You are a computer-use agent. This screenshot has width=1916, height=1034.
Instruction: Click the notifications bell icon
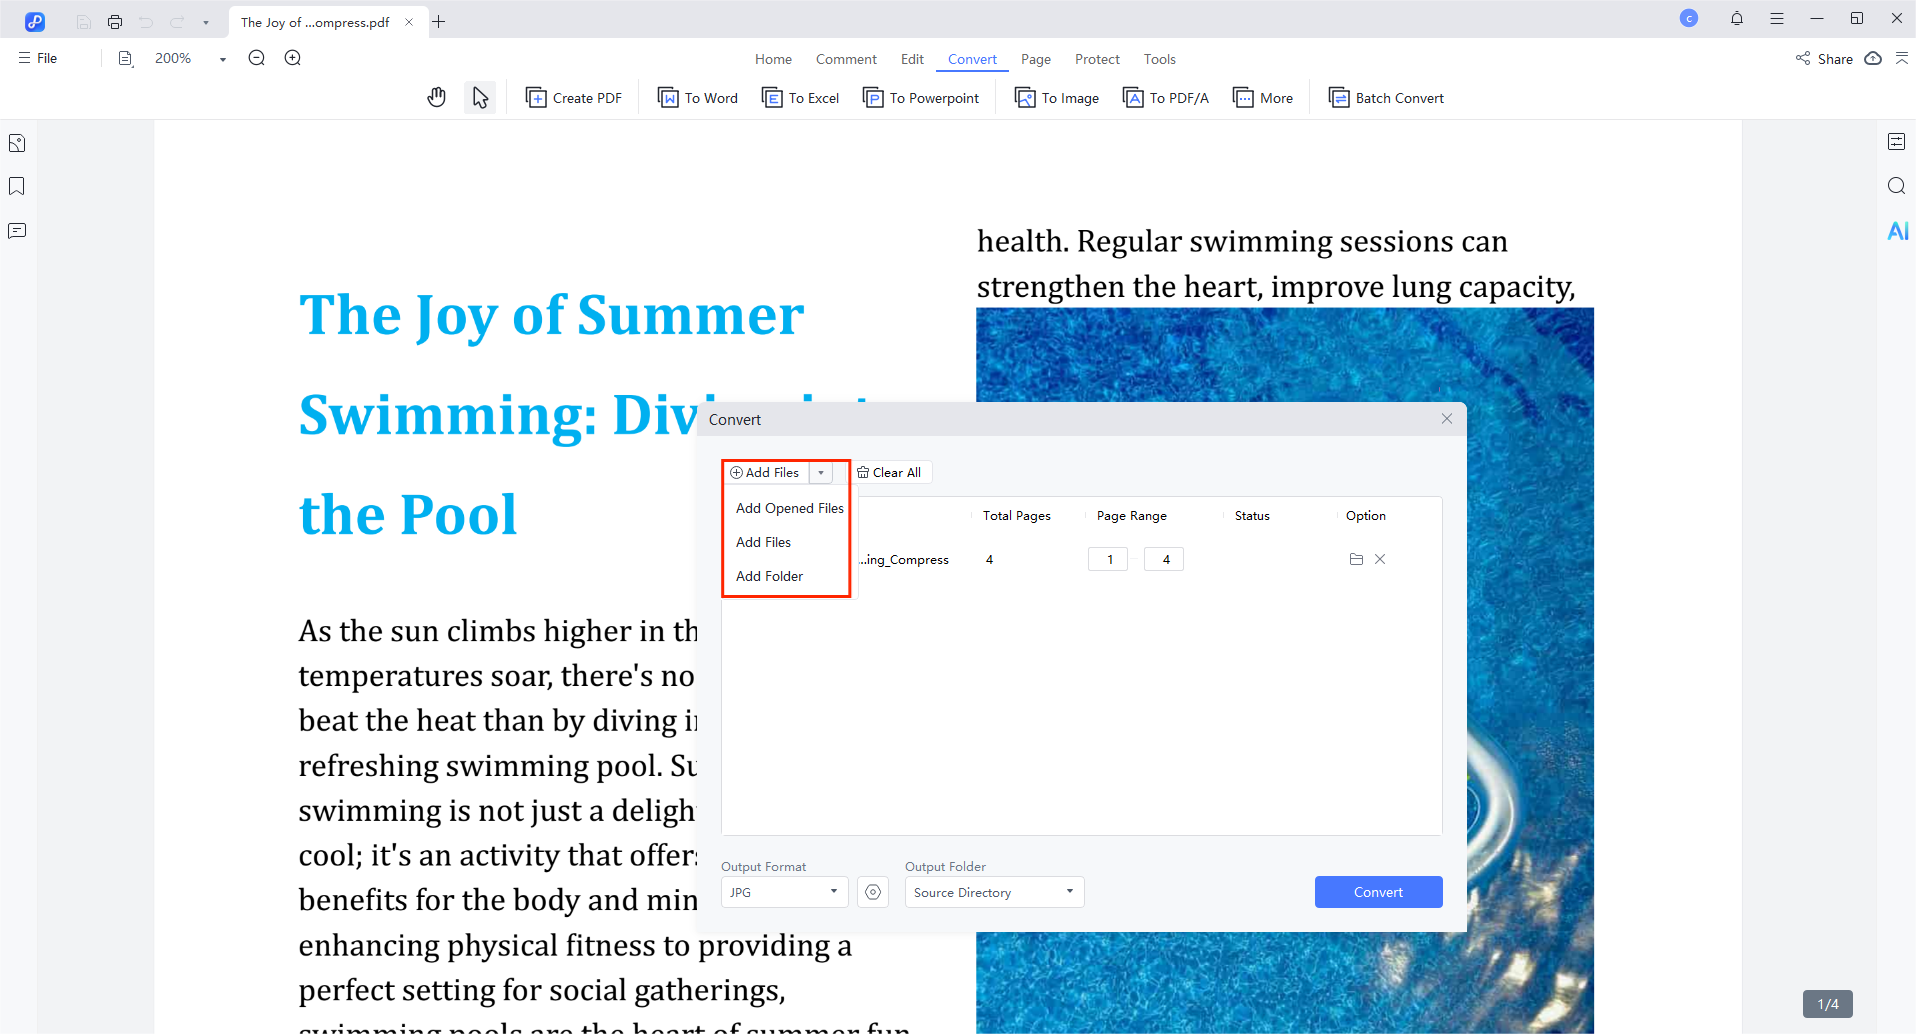click(1737, 18)
